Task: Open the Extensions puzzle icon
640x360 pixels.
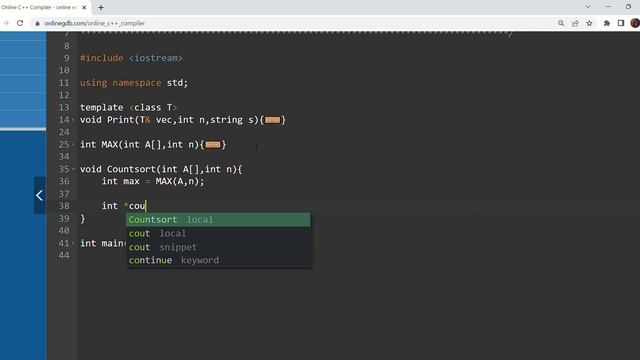Action: tap(607, 23)
